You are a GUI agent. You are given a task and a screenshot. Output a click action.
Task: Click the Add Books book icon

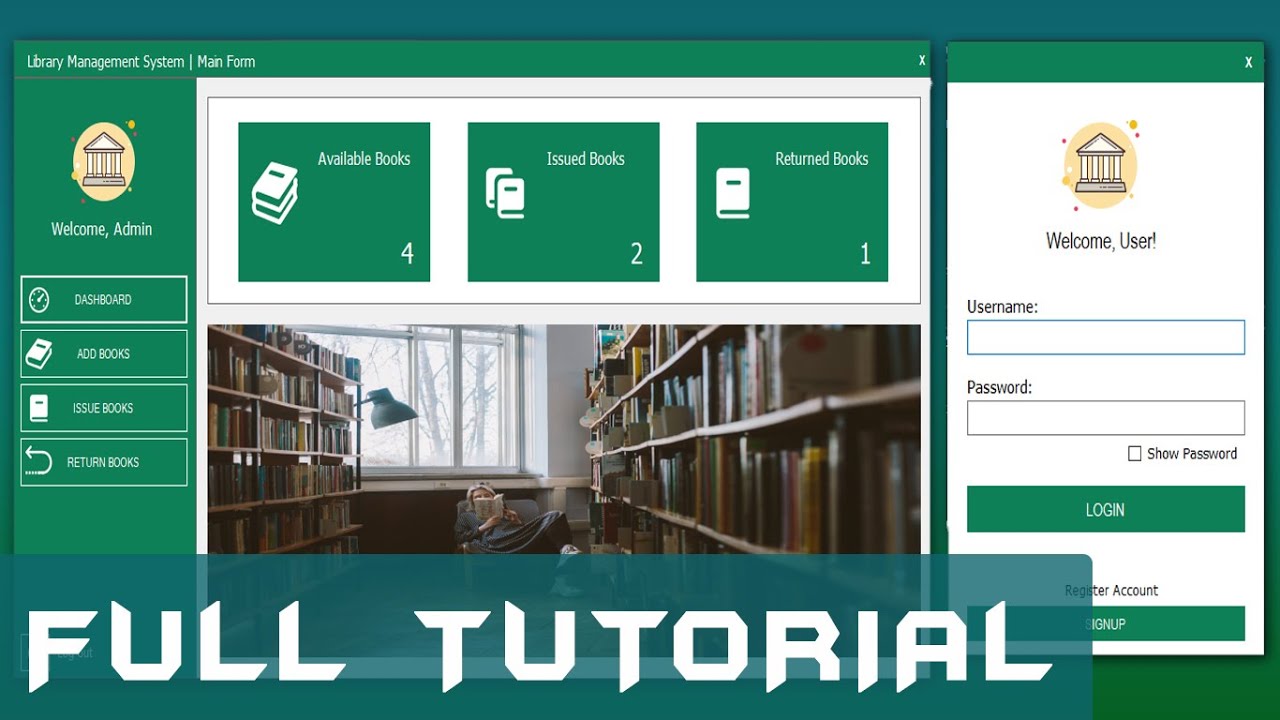point(39,353)
